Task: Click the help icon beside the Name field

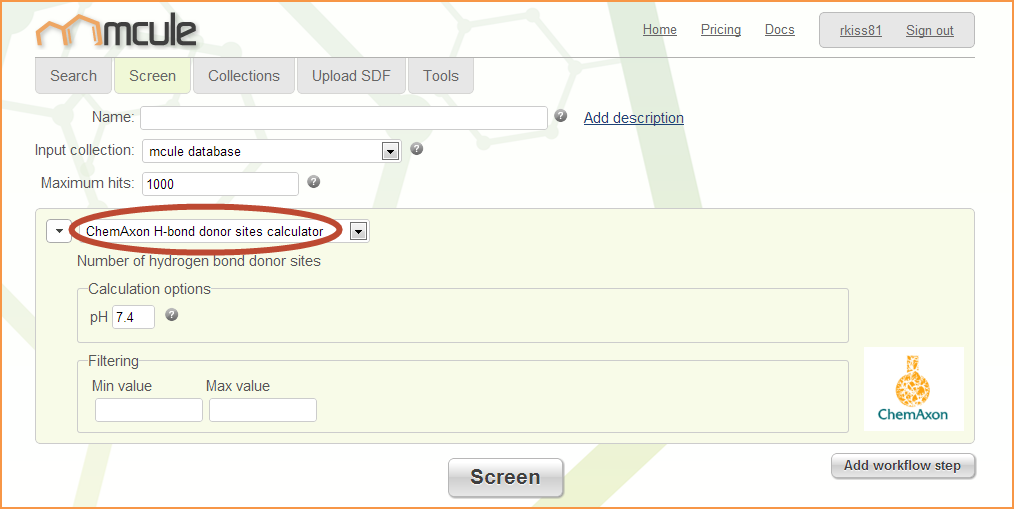Action: [561, 116]
